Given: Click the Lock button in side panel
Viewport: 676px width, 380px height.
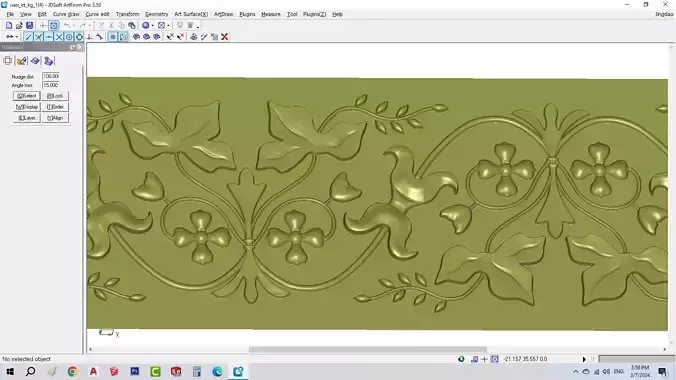Looking at the screenshot, I should click(x=55, y=96).
